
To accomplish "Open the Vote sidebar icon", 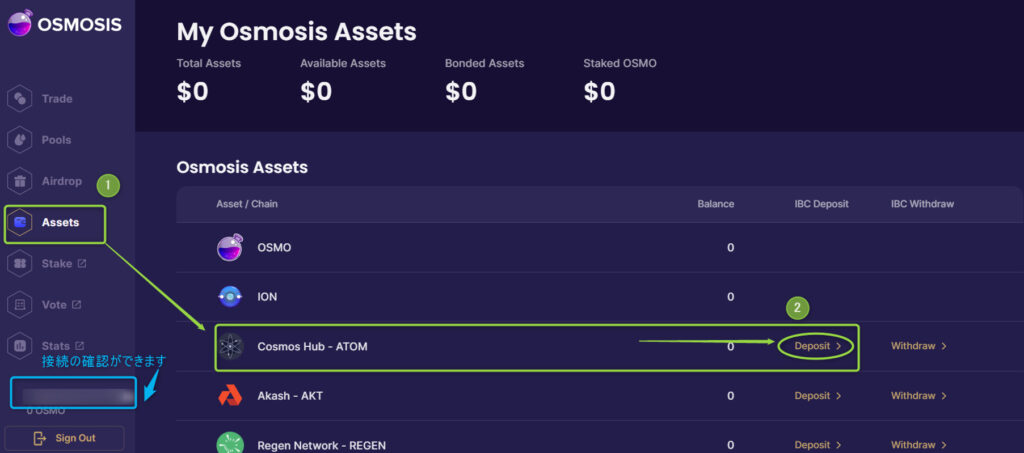I will (x=20, y=305).
